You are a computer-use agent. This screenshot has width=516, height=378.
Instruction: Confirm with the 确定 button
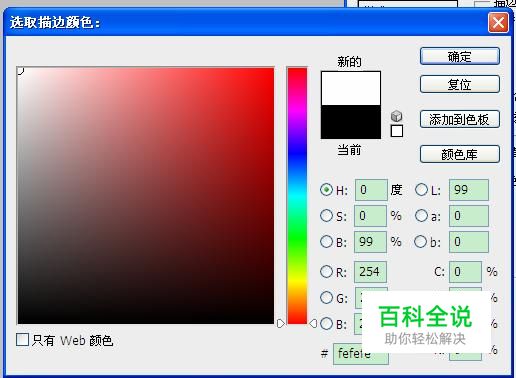click(x=460, y=56)
